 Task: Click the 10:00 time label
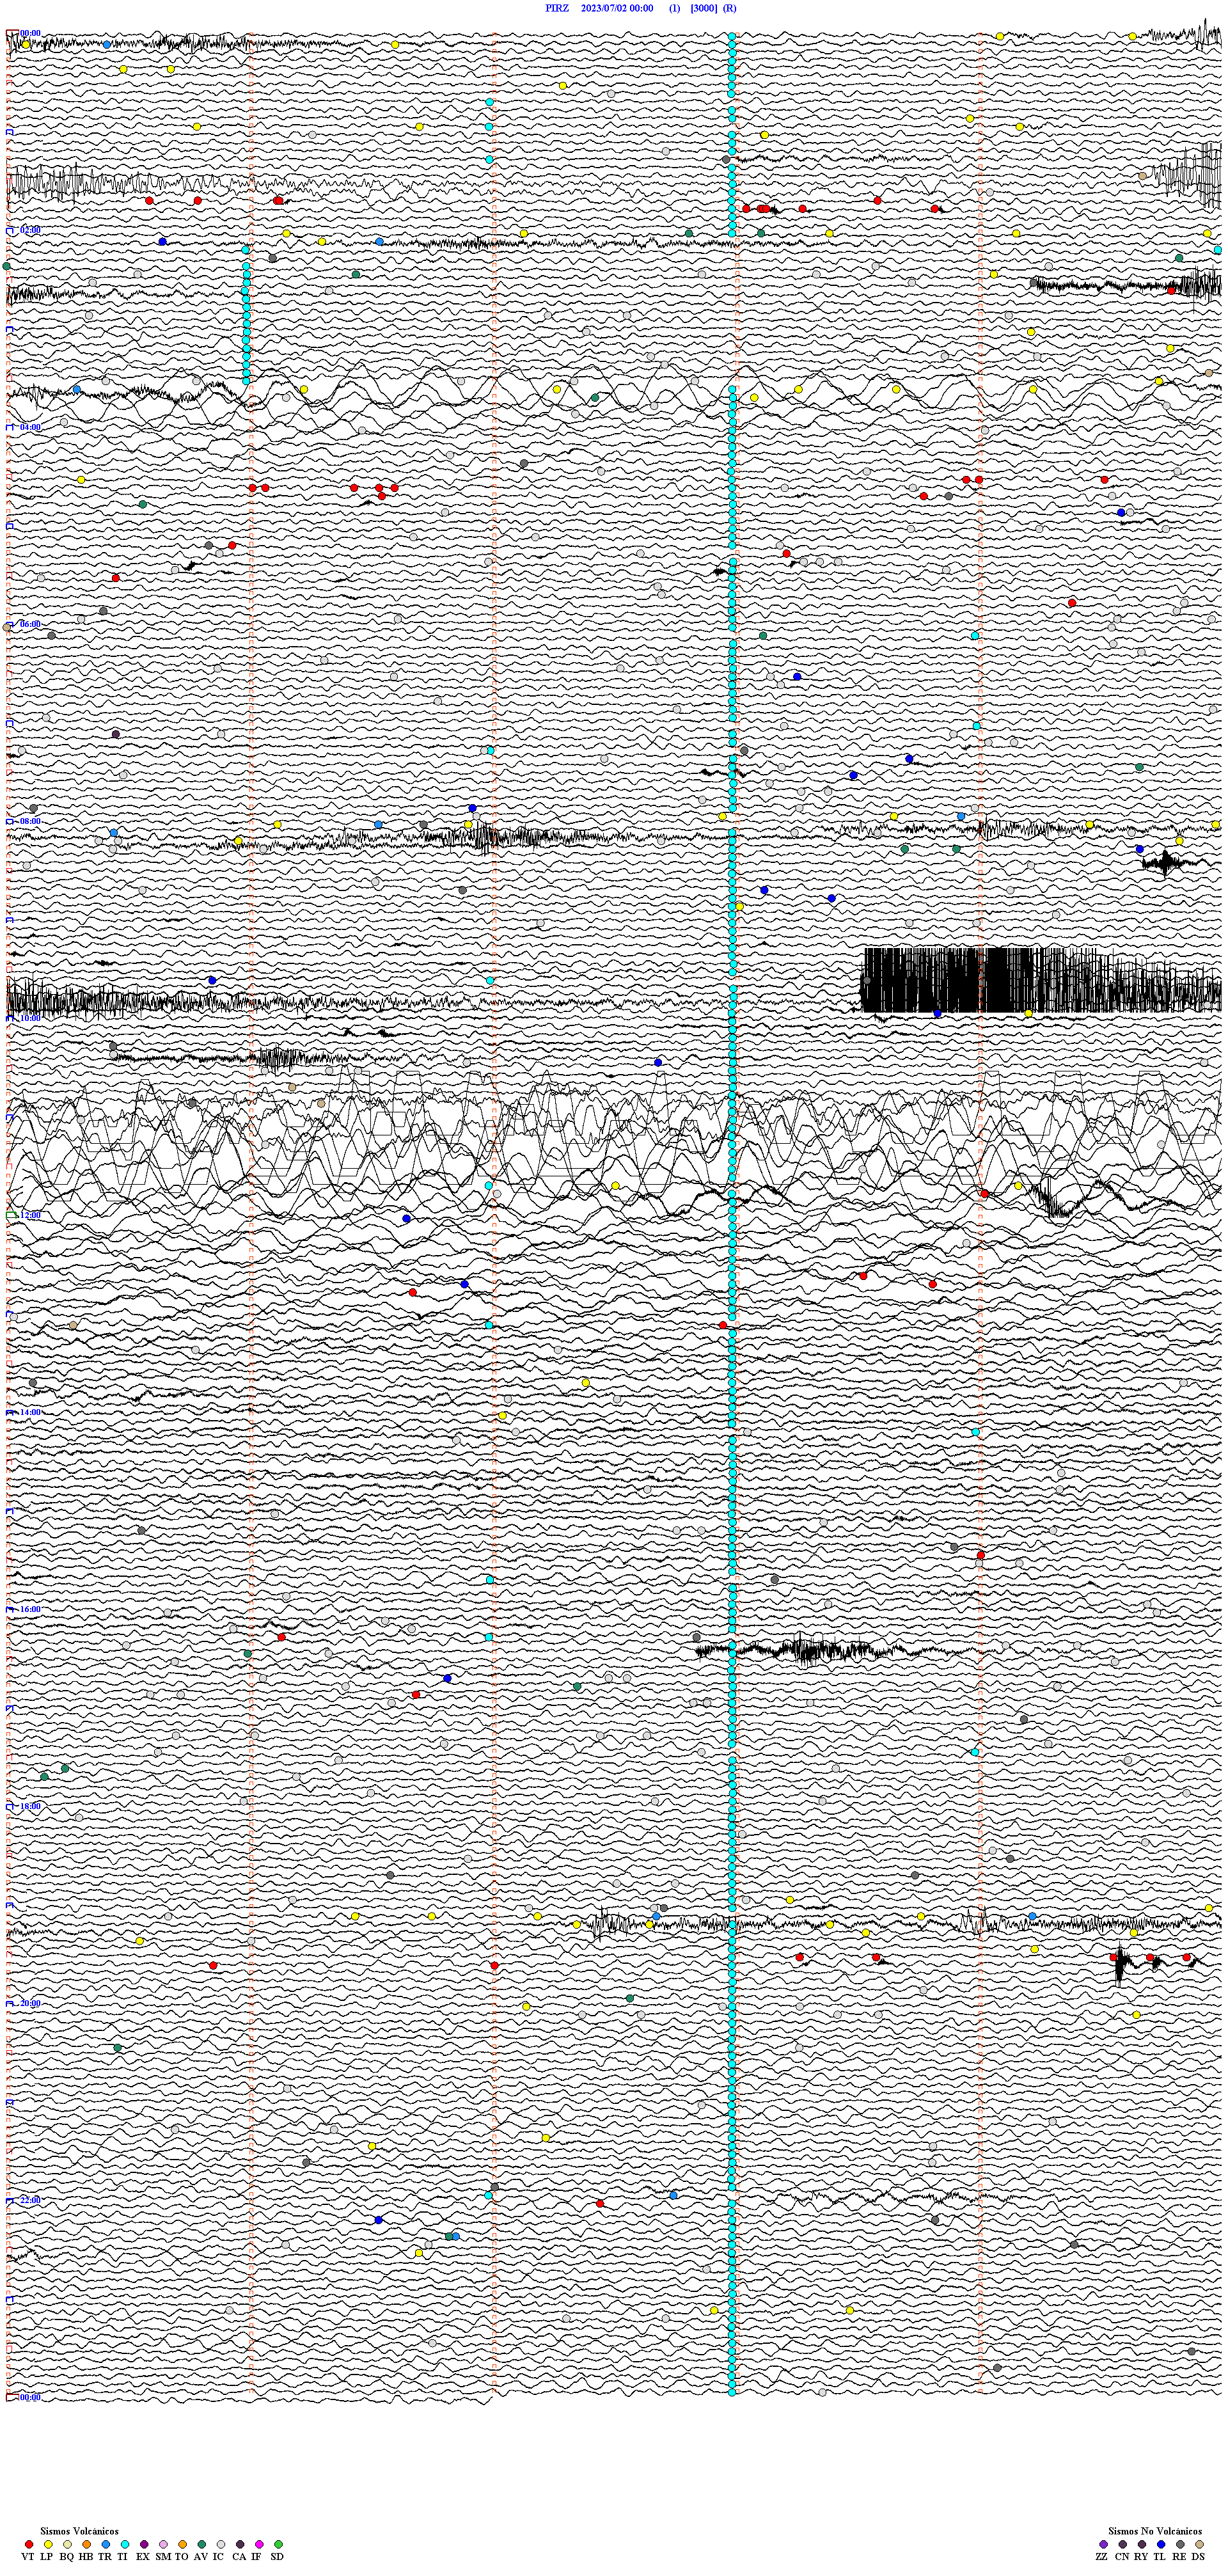[x=30, y=1018]
